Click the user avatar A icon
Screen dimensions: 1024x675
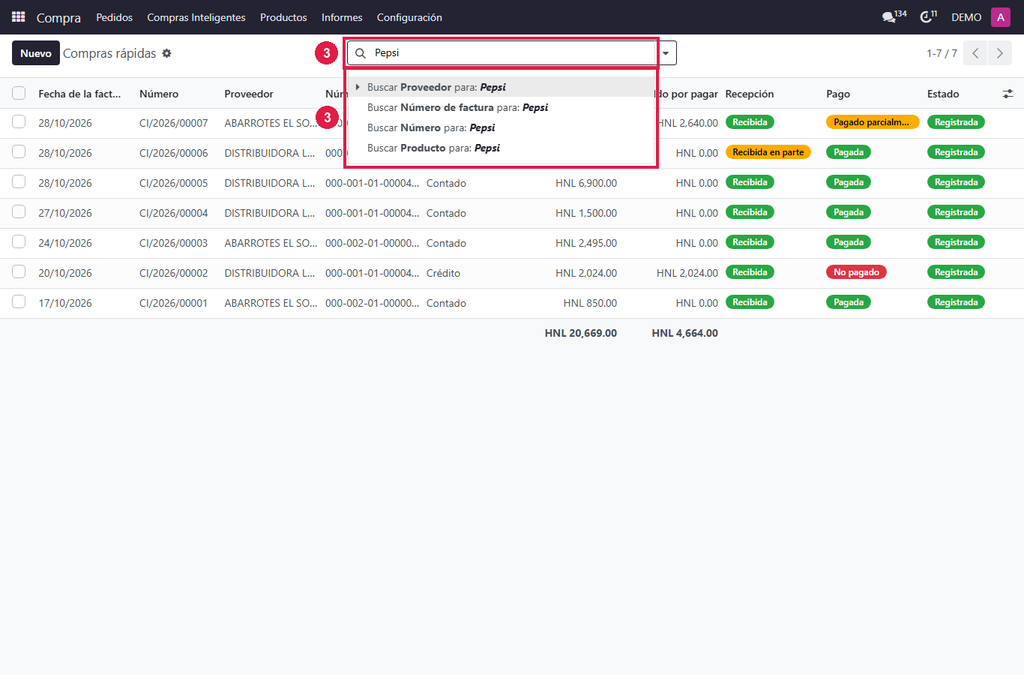pos(1000,17)
